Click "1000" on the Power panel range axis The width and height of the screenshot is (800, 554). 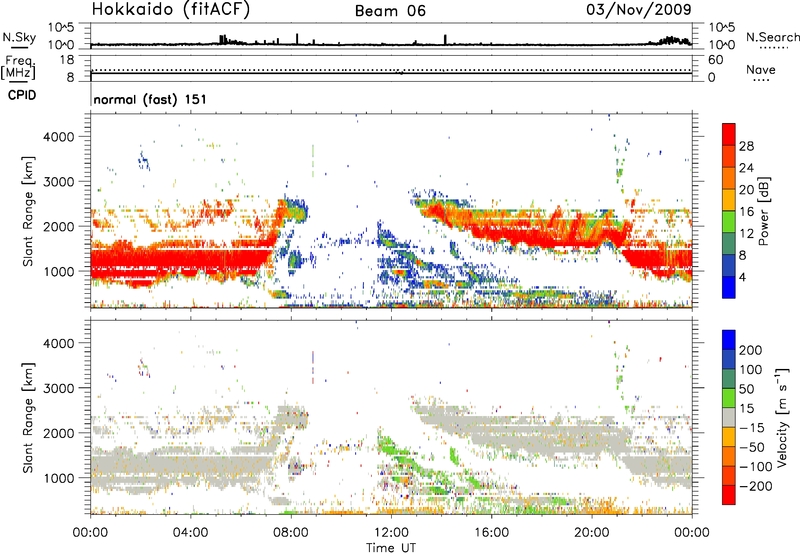(x=59, y=271)
